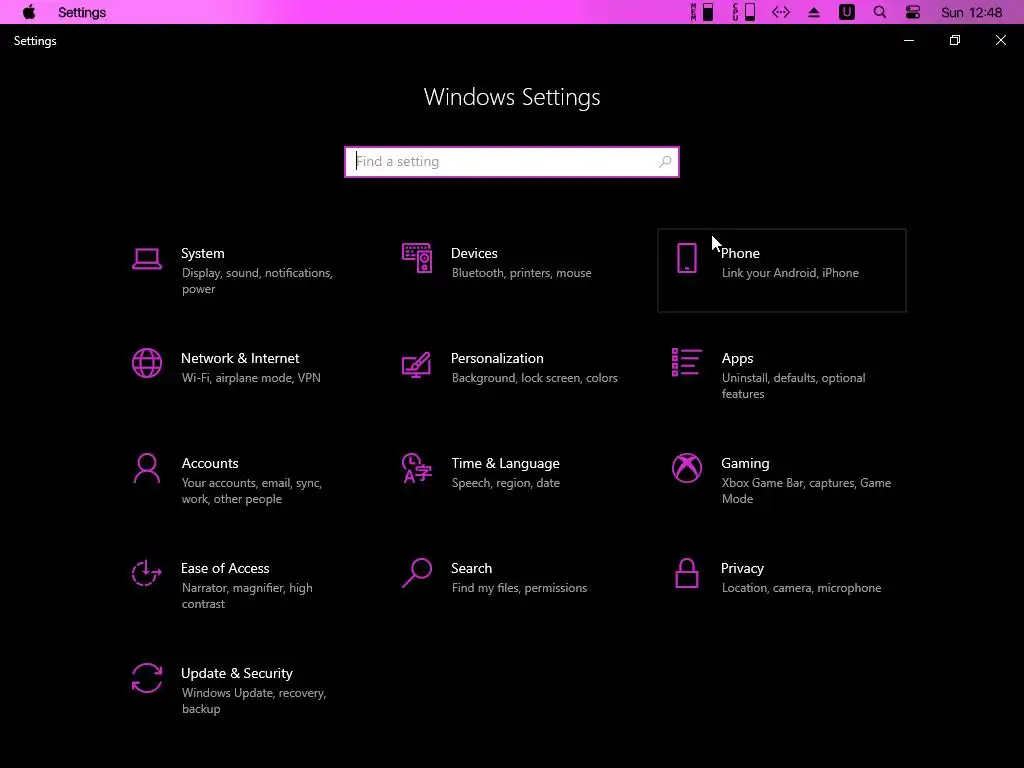Open the Control Center menu bar icon

click(x=913, y=12)
